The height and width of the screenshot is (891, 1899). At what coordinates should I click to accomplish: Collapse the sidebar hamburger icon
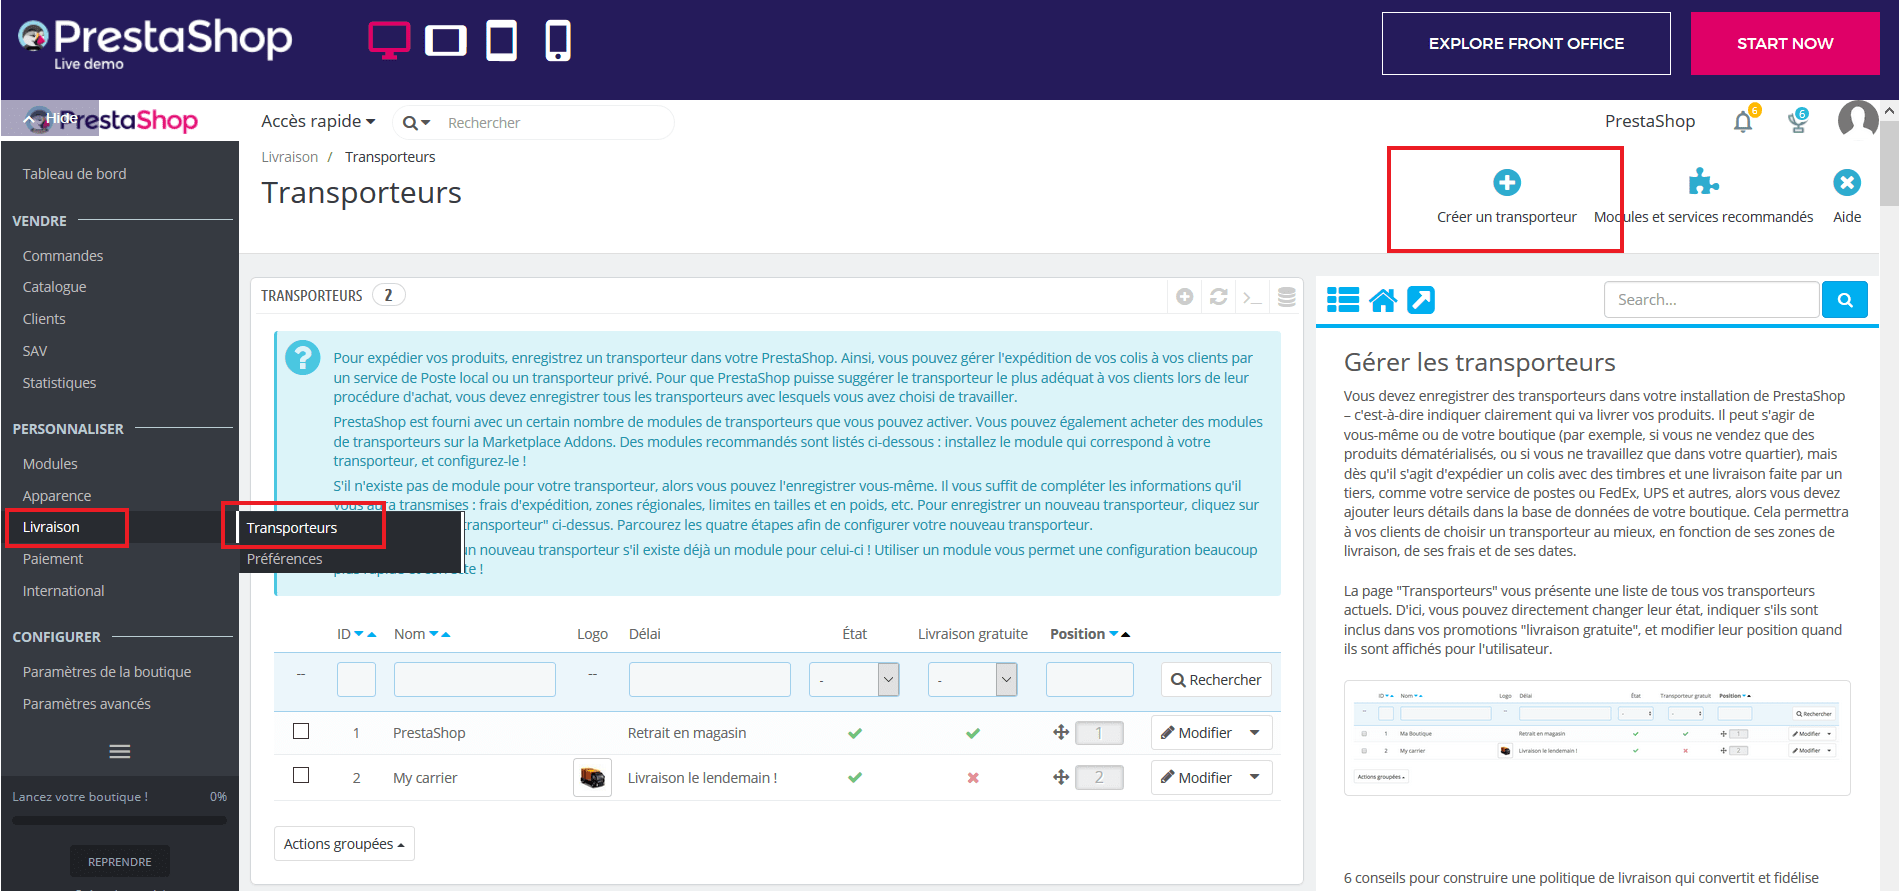[120, 752]
